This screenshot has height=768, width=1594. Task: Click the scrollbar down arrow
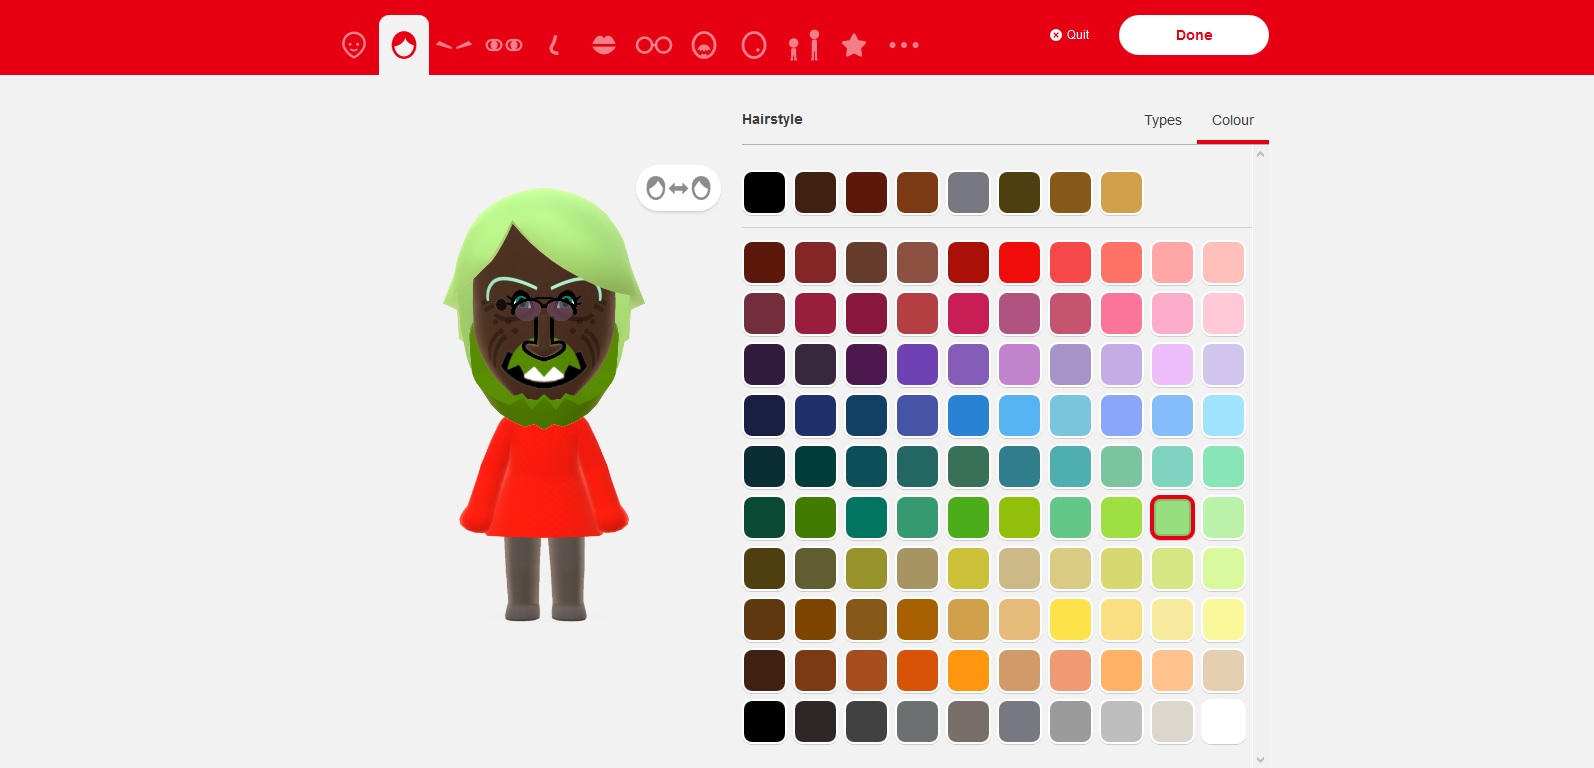click(x=1261, y=760)
